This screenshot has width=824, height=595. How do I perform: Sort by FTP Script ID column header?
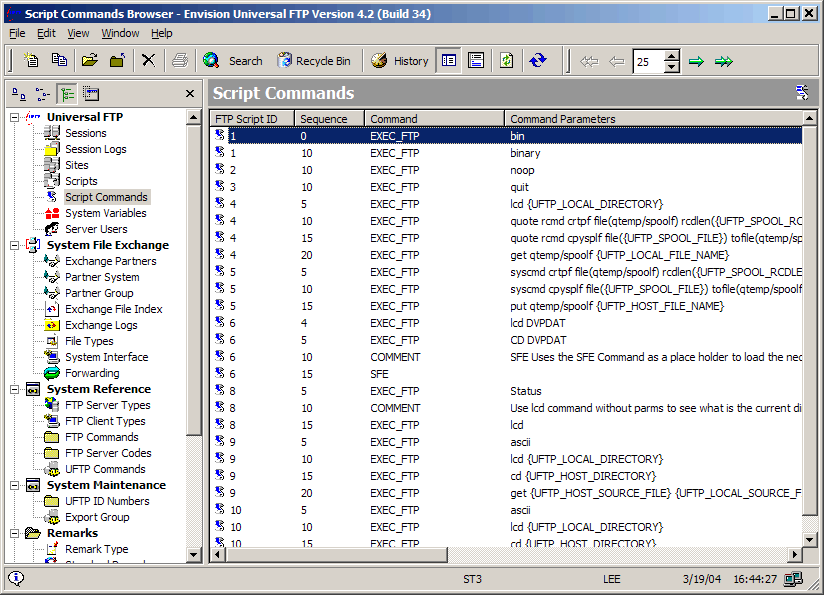coord(252,119)
